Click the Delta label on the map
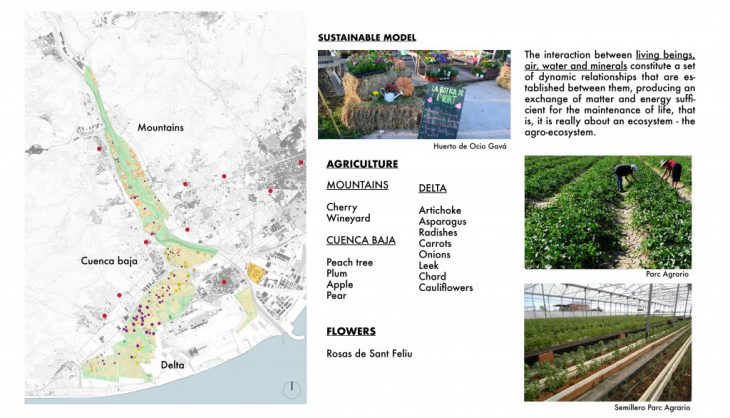The width and height of the screenshot is (730, 418). pyautogui.click(x=173, y=365)
